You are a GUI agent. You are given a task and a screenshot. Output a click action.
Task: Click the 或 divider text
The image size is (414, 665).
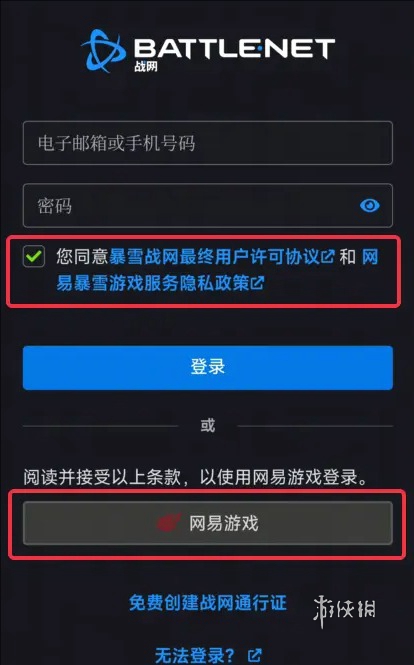tap(208, 425)
